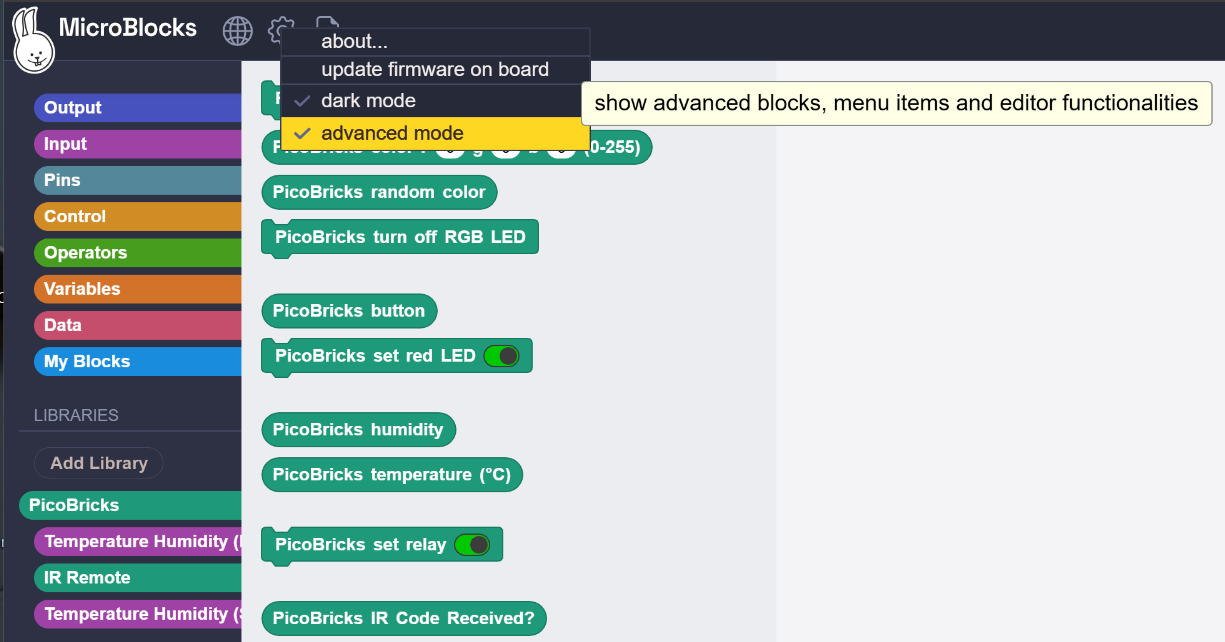Open the language globe menu
Screen dimensions: 1225x642
238,31
